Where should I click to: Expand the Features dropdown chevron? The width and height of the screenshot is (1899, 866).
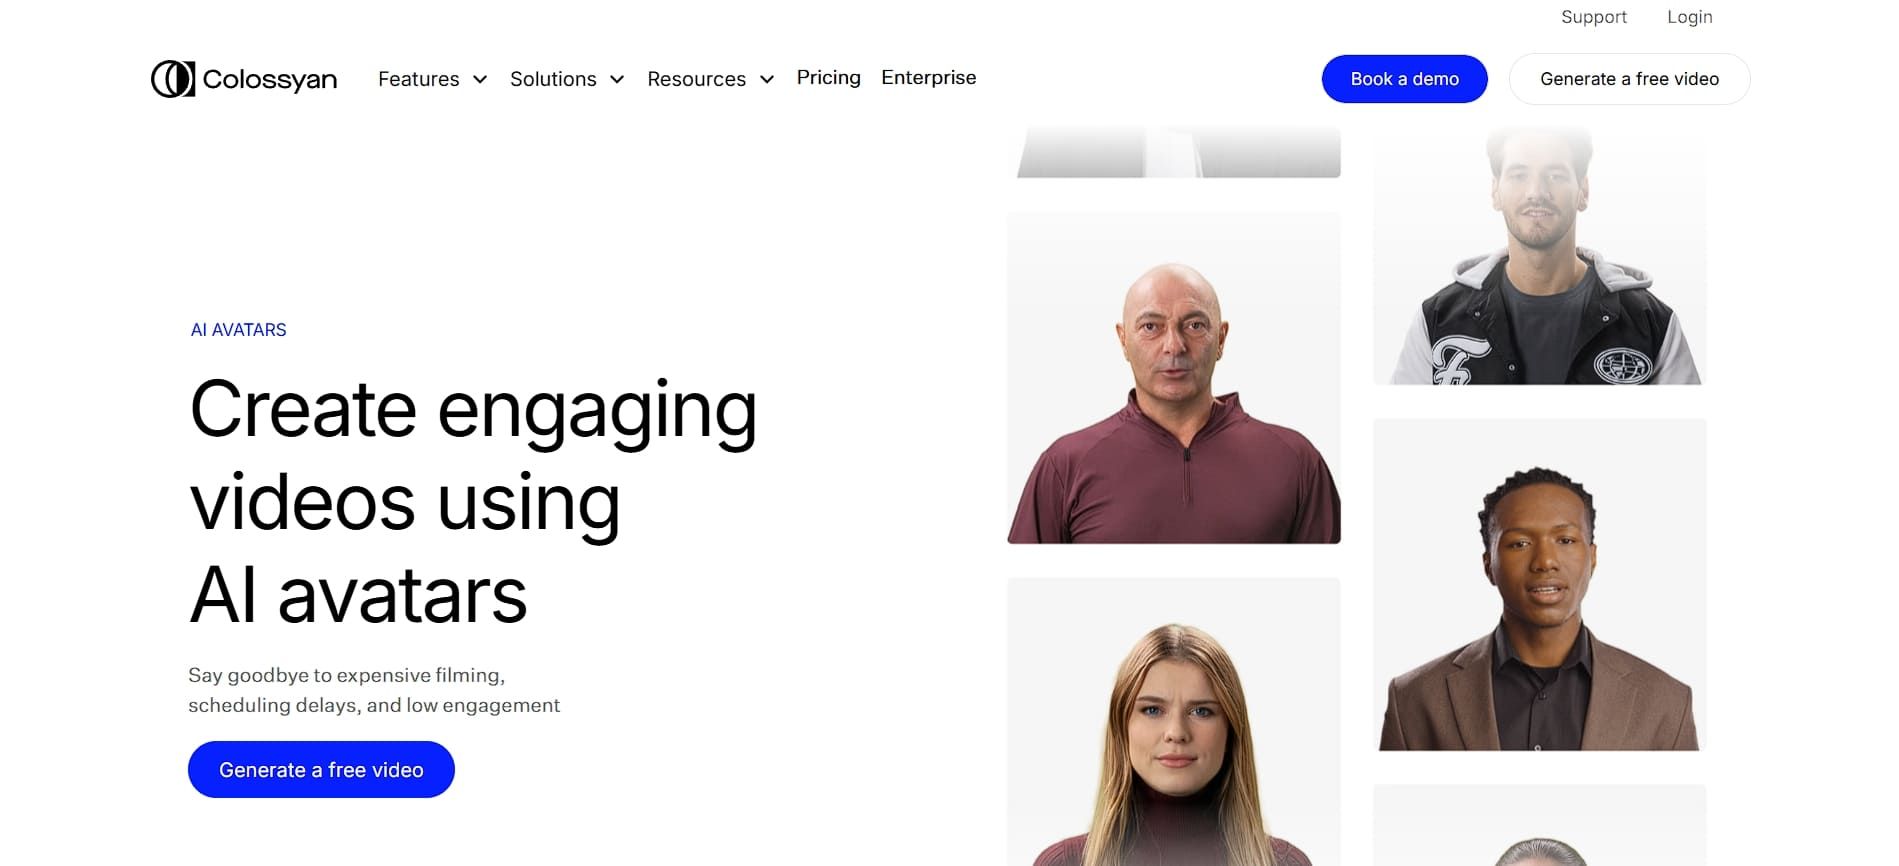[480, 80]
